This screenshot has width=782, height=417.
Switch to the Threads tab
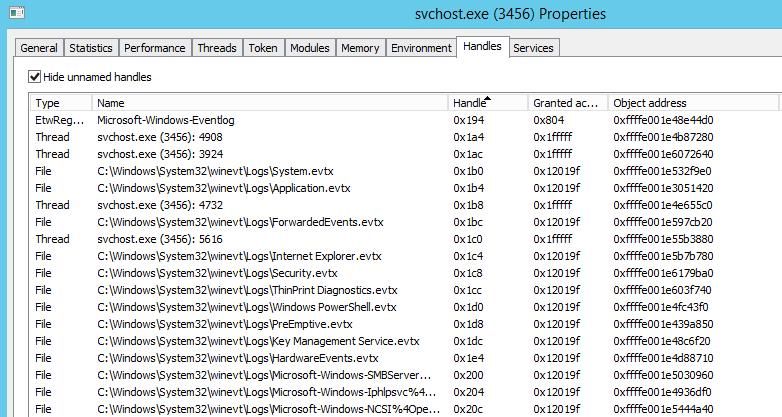pos(217,48)
